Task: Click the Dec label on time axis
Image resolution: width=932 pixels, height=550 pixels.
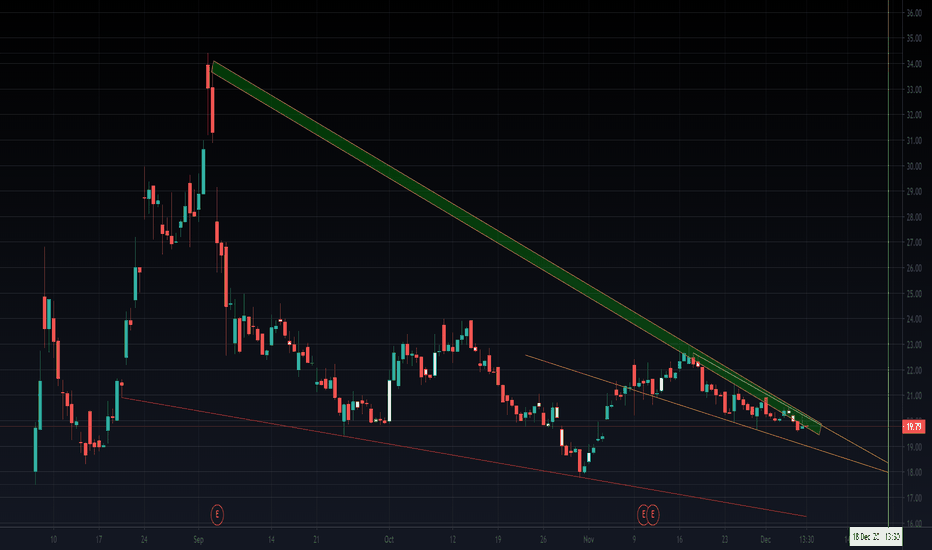Action: [x=766, y=540]
